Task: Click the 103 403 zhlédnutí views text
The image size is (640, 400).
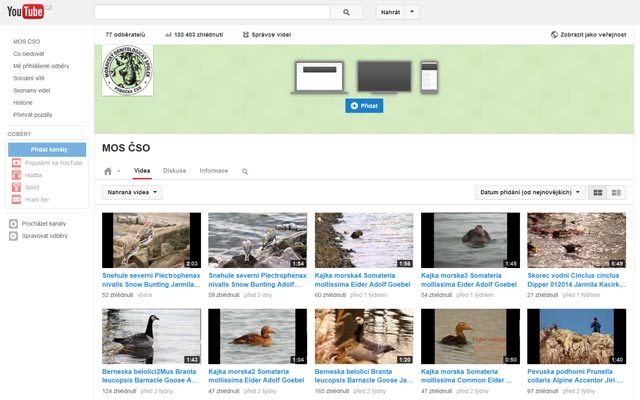Action: [x=198, y=35]
